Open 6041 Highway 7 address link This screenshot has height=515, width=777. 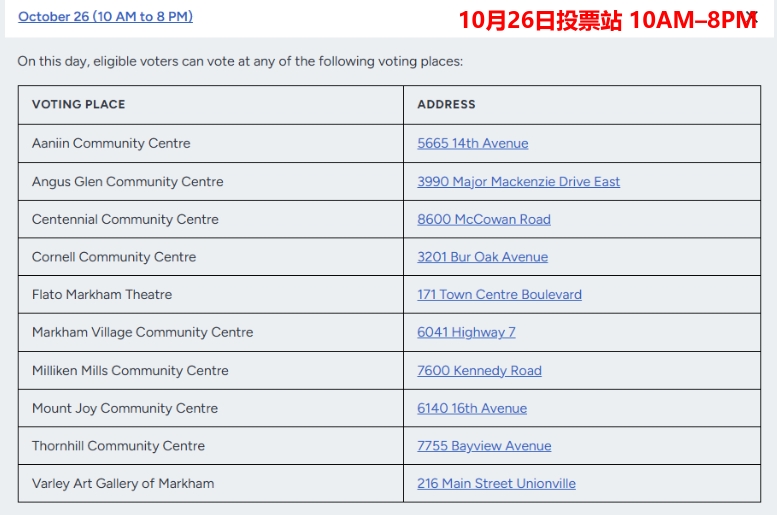(466, 332)
